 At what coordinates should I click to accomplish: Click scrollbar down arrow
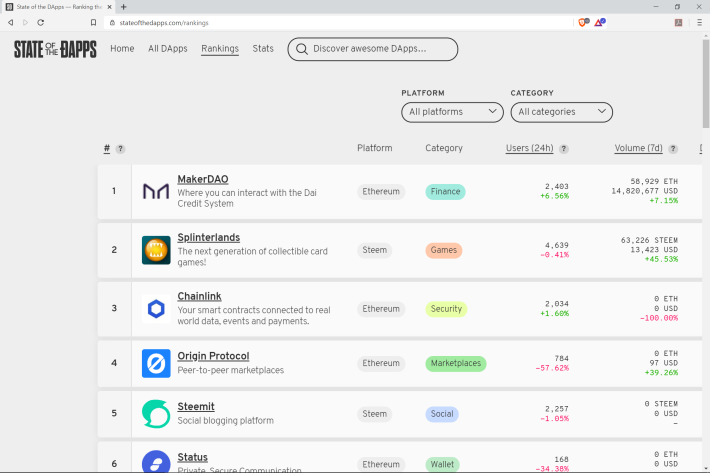pyautogui.click(x=705, y=469)
